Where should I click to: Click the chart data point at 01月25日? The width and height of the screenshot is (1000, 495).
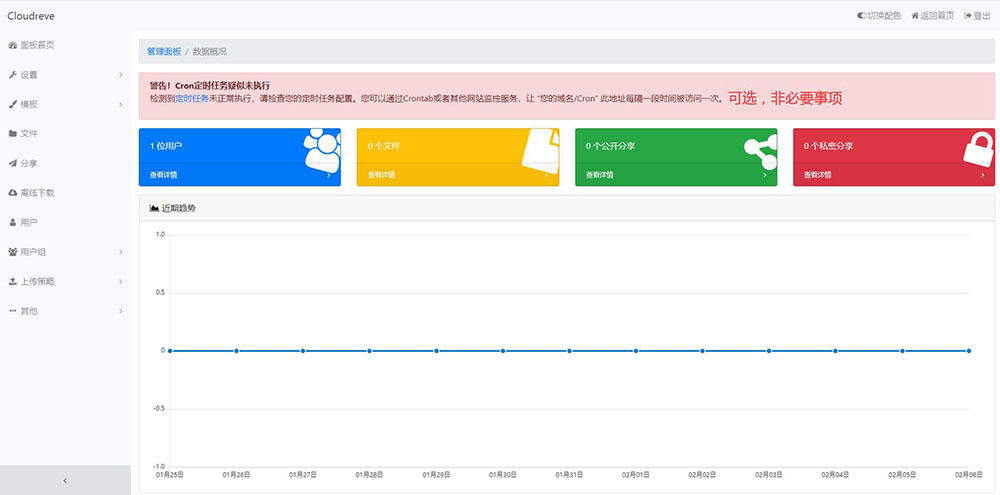[x=170, y=351]
